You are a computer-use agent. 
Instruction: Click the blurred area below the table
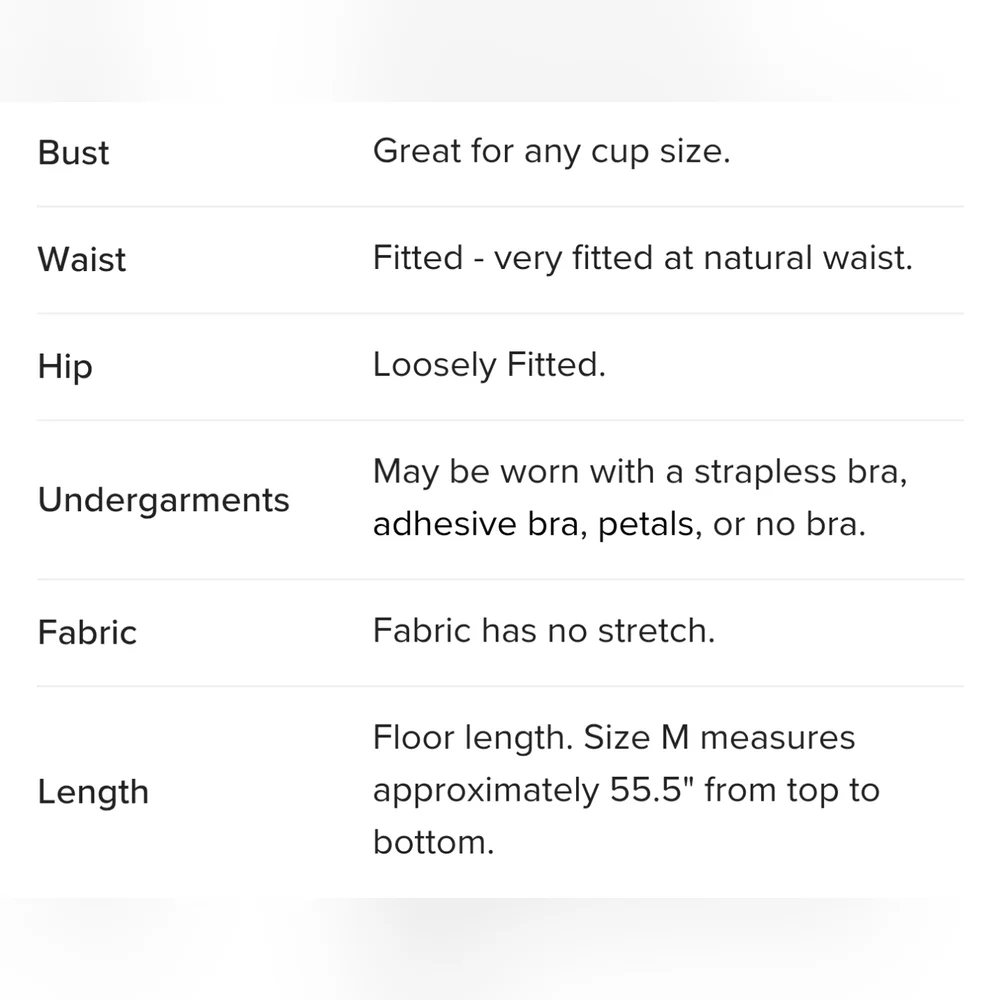[x=500, y=949]
